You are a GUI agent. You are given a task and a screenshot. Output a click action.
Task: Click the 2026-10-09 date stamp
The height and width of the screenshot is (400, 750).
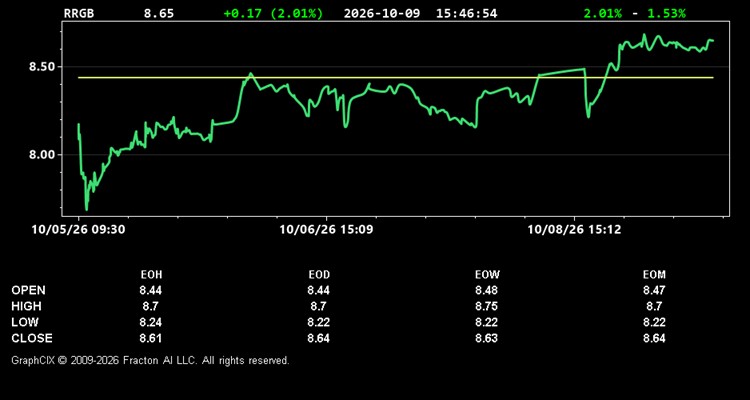[x=382, y=13]
